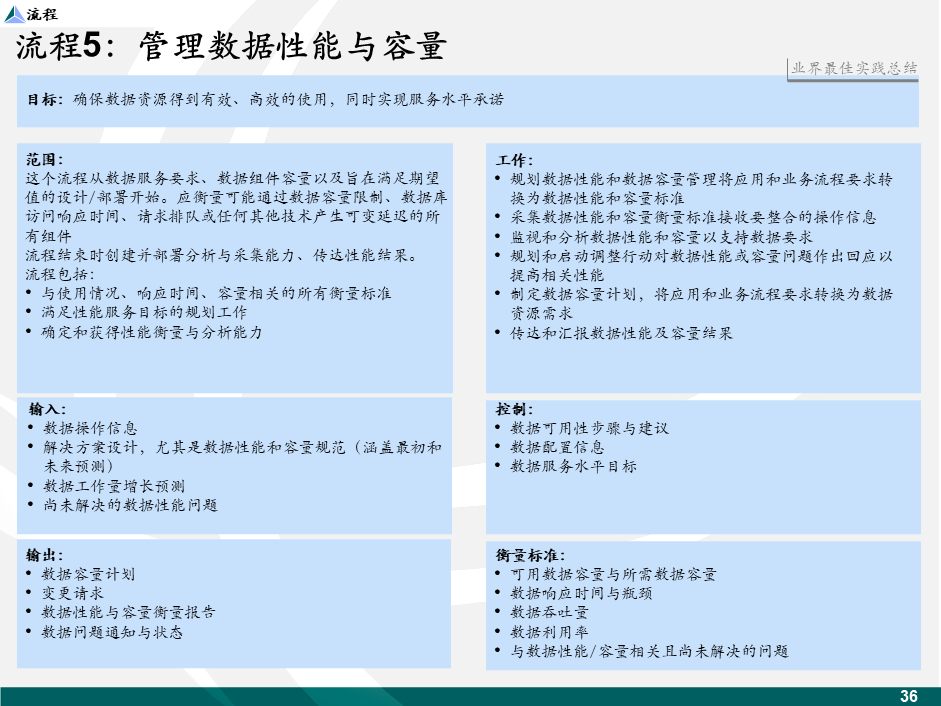Click the line 流程结束时创建并部署分析与采集能力
Image resolution: width=941 pixels, height=706 pixels.
pos(221,255)
